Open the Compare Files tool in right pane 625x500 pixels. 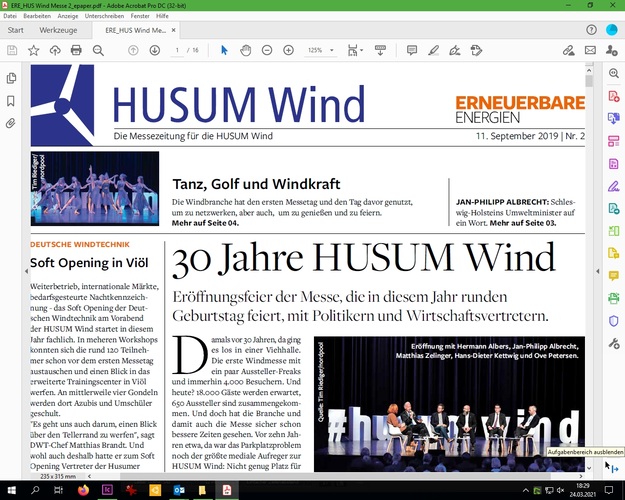tap(614, 231)
